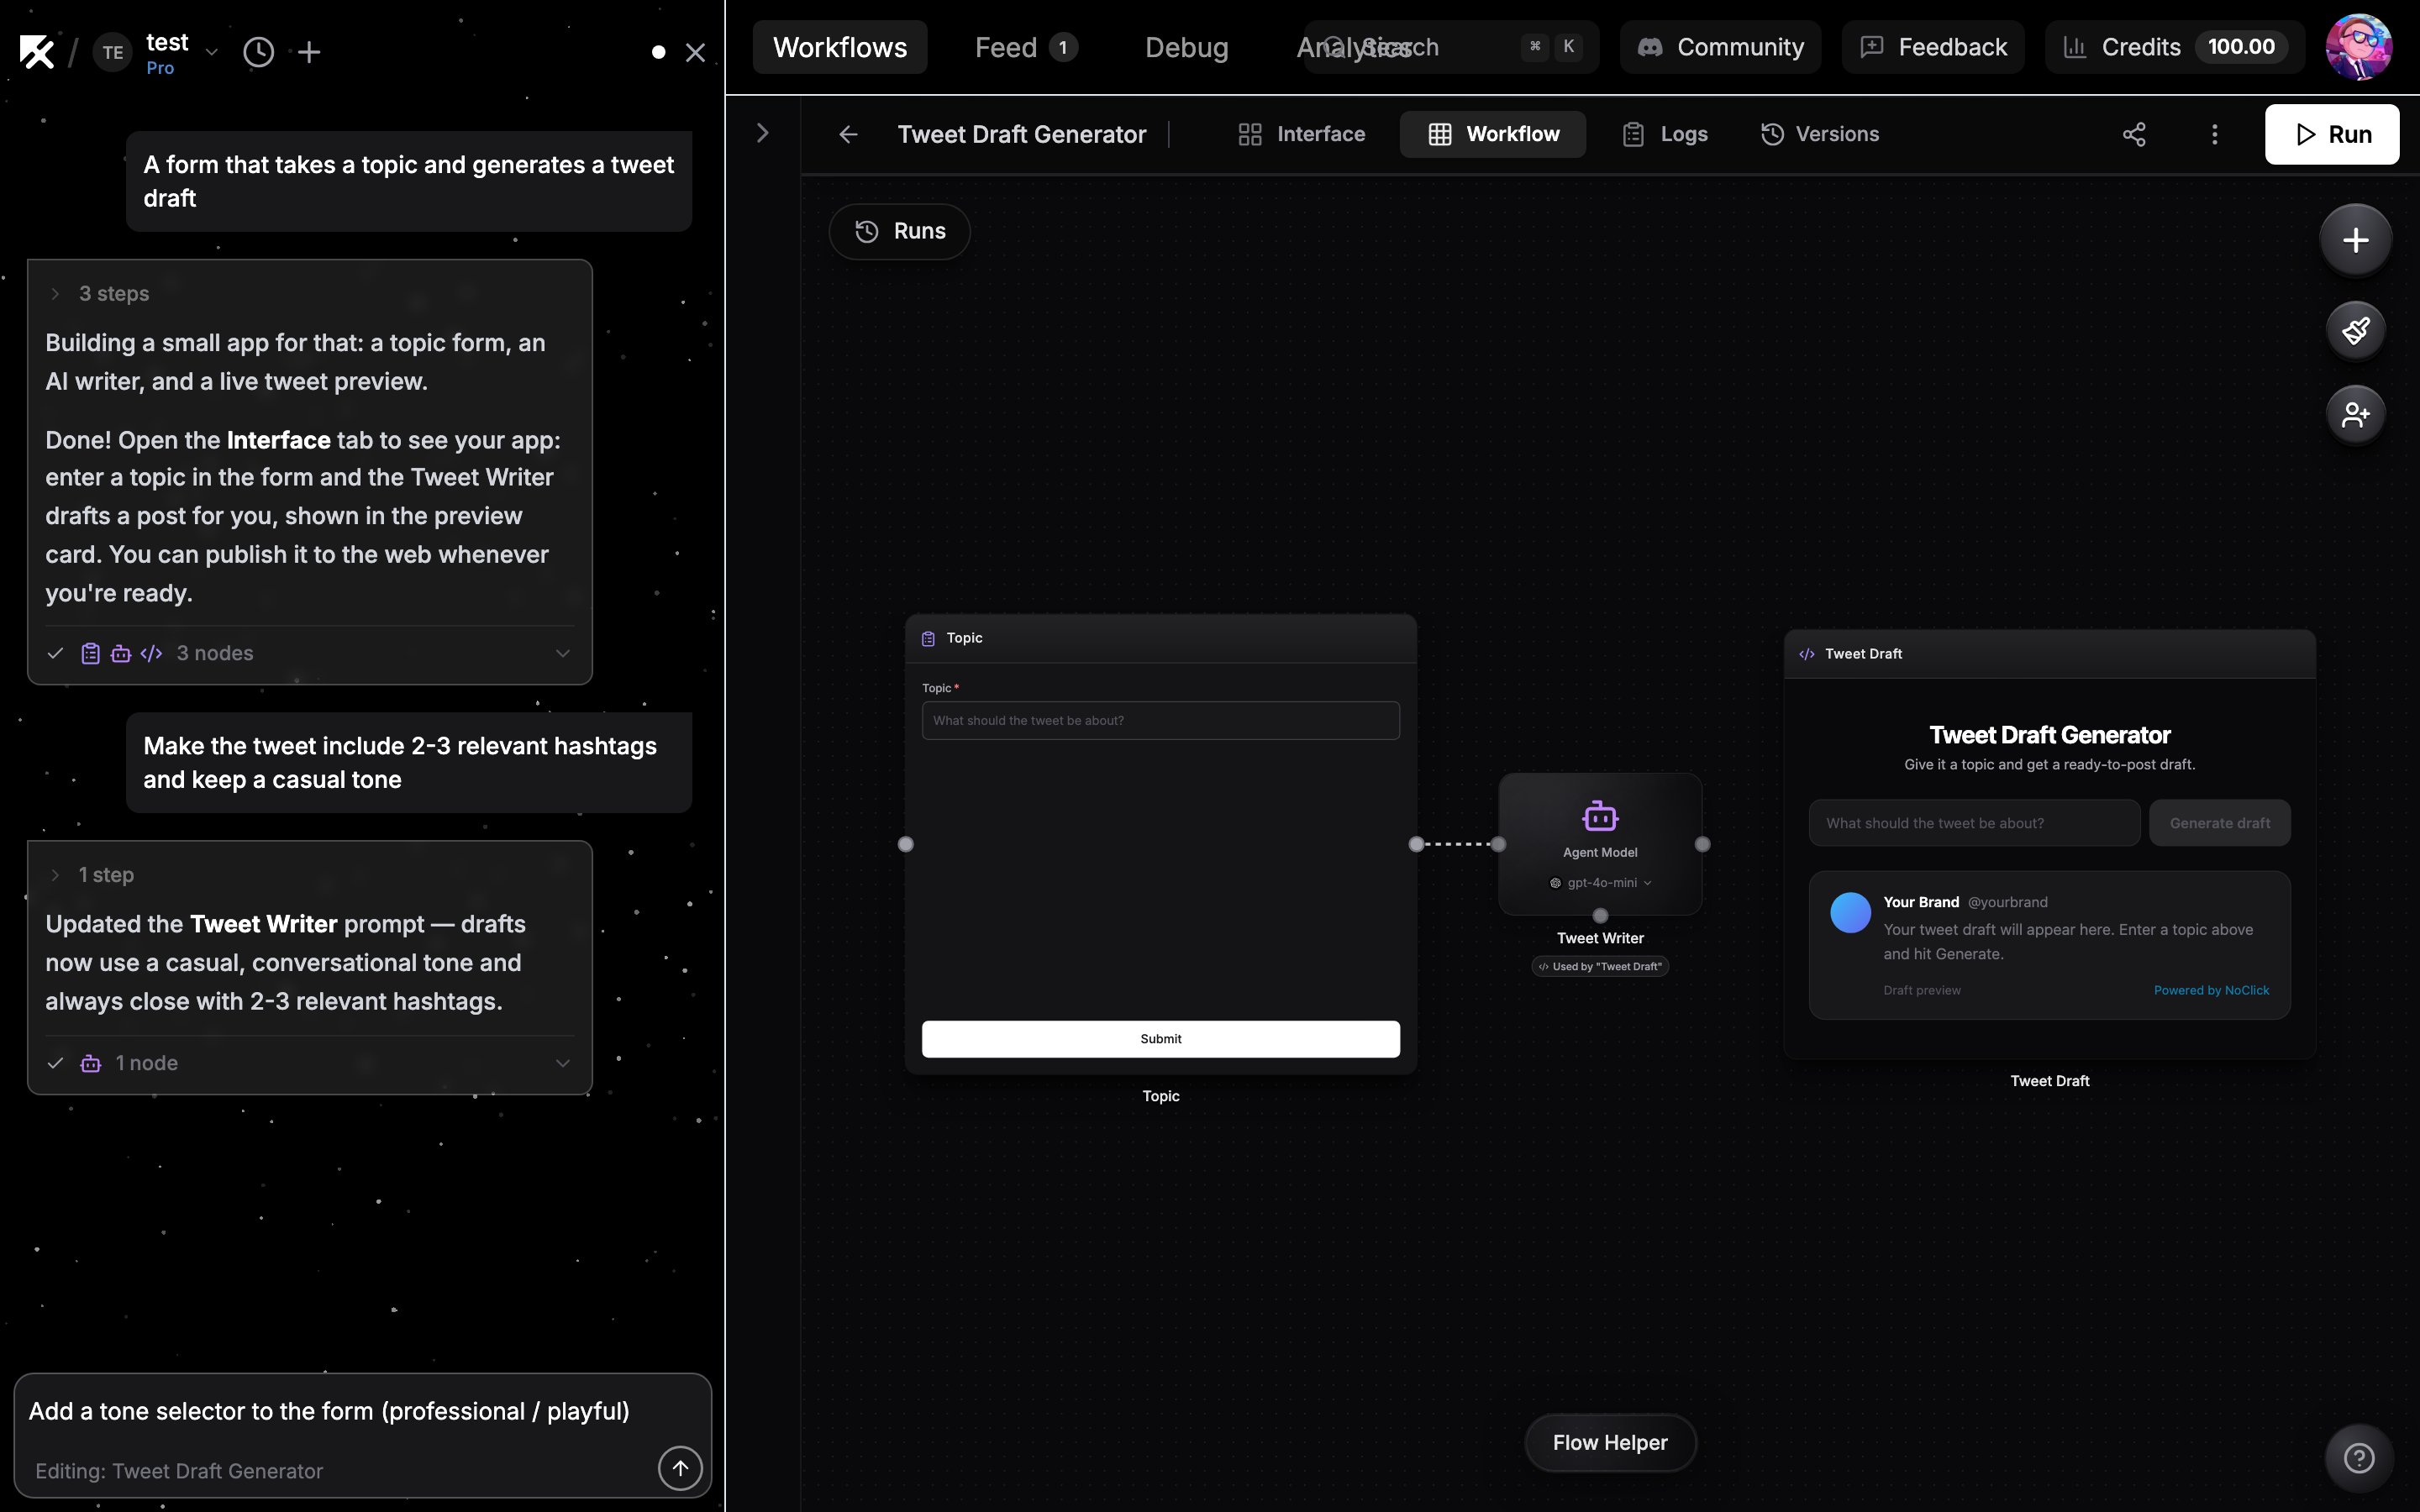Open the Runs history button
Viewport: 2420px width, 1512px height.
pyautogui.click(x=899, y=231)
